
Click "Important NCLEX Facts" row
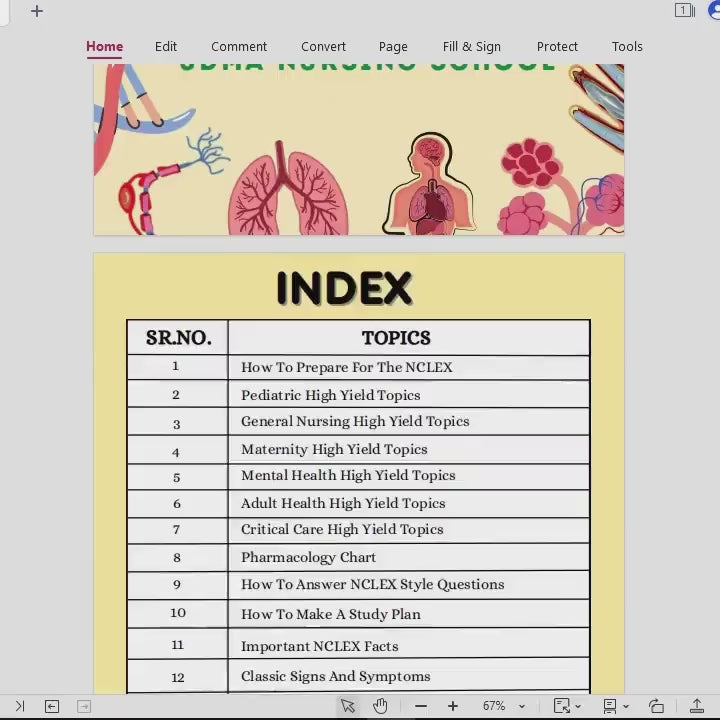click(409, 644)
